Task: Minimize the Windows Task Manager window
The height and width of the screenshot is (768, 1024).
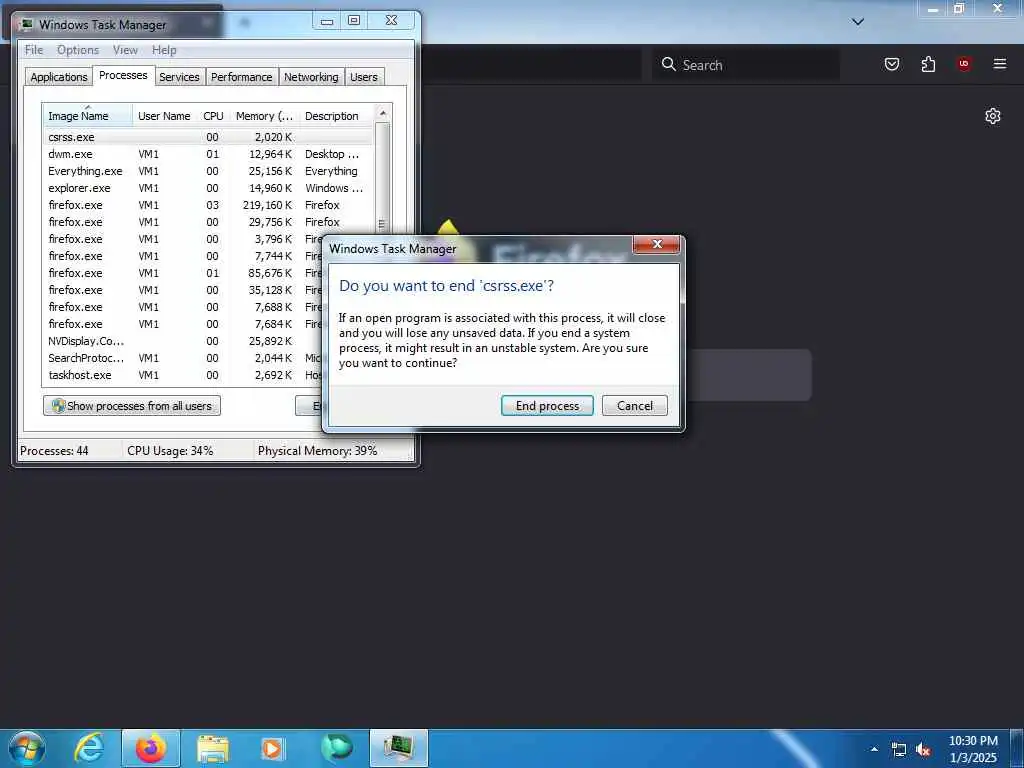Action: [x=327, y=21]
